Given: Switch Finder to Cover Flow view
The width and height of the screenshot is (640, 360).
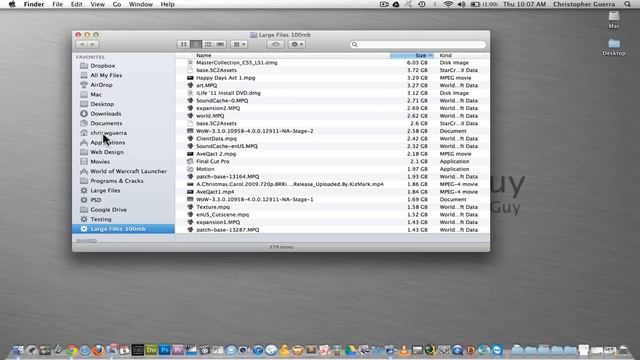Looking at the screenshot, I should [x=220, y=44].
